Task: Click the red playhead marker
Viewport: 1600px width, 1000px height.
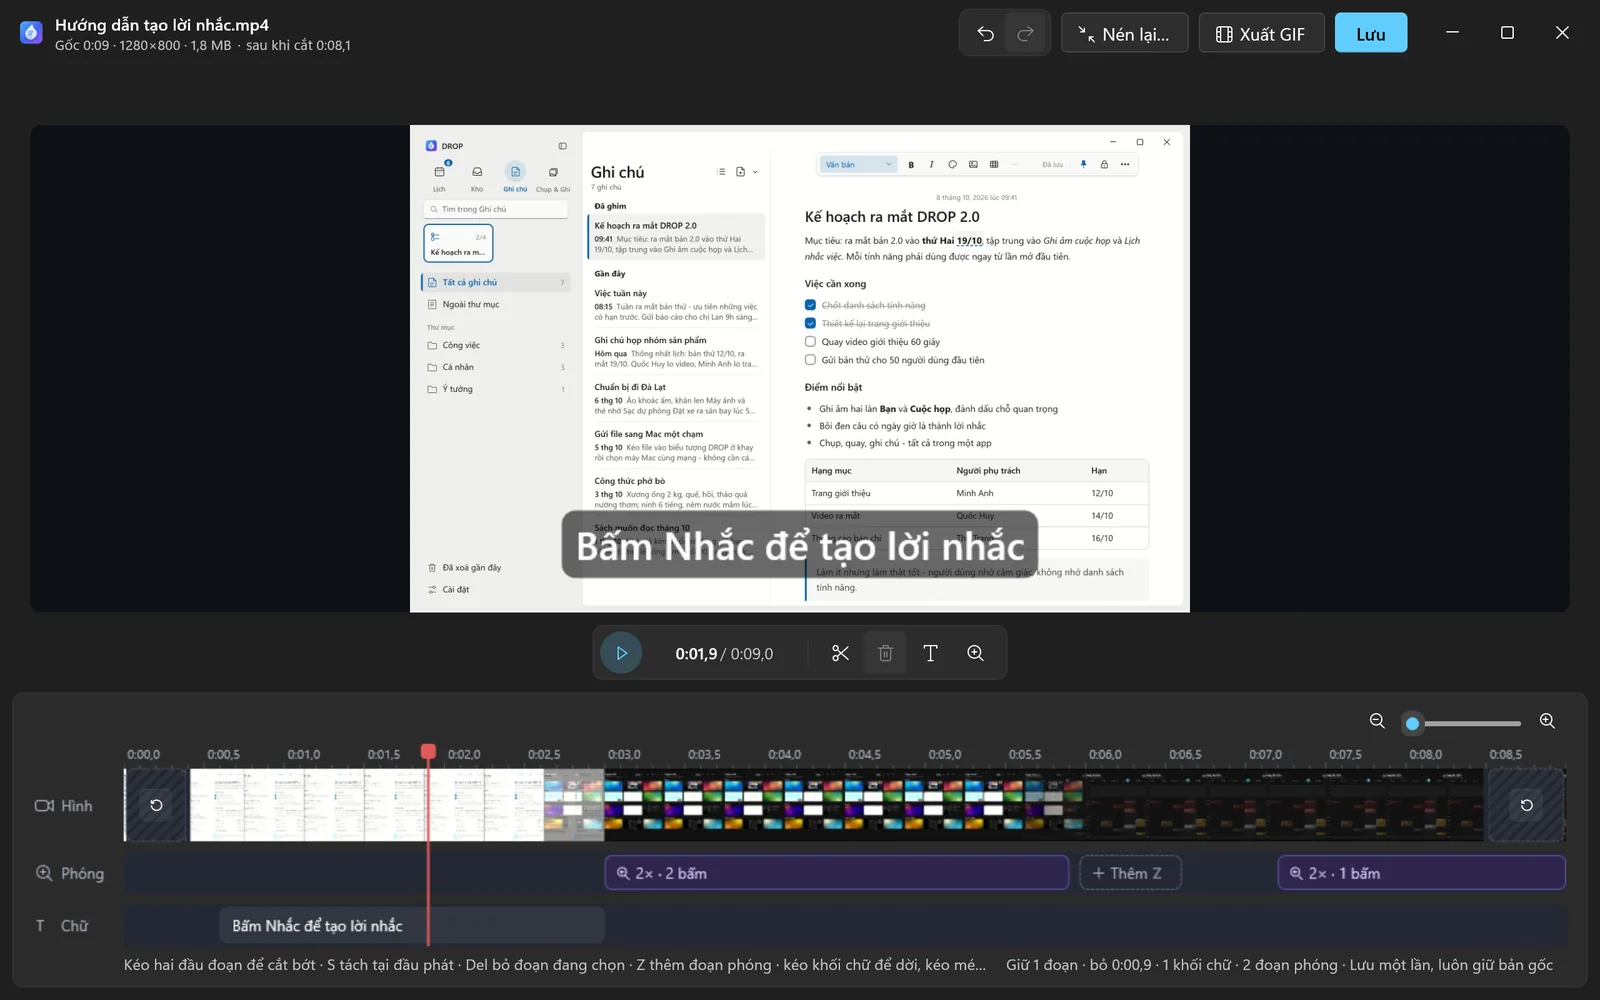Action: (428, 751)
